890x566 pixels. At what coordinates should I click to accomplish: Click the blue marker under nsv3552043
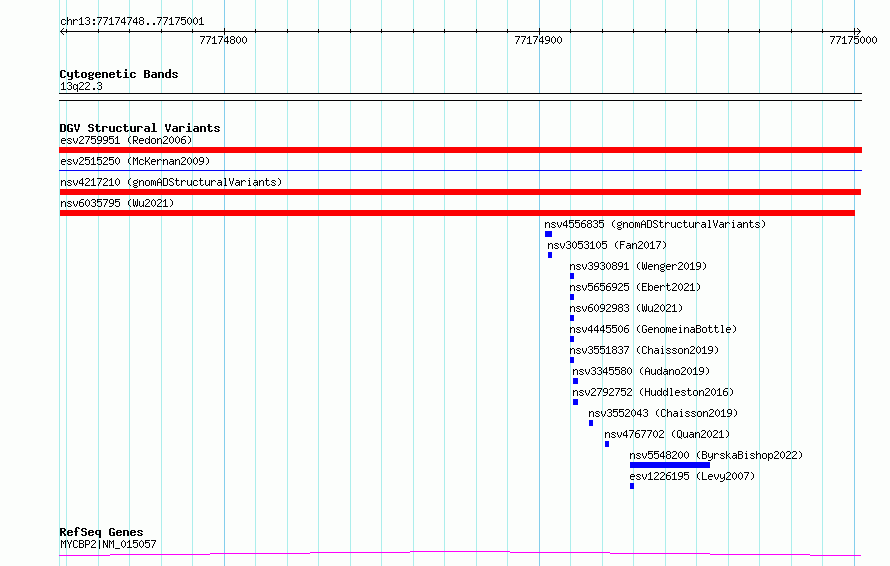pyautogui.click(x=591, y=423)
